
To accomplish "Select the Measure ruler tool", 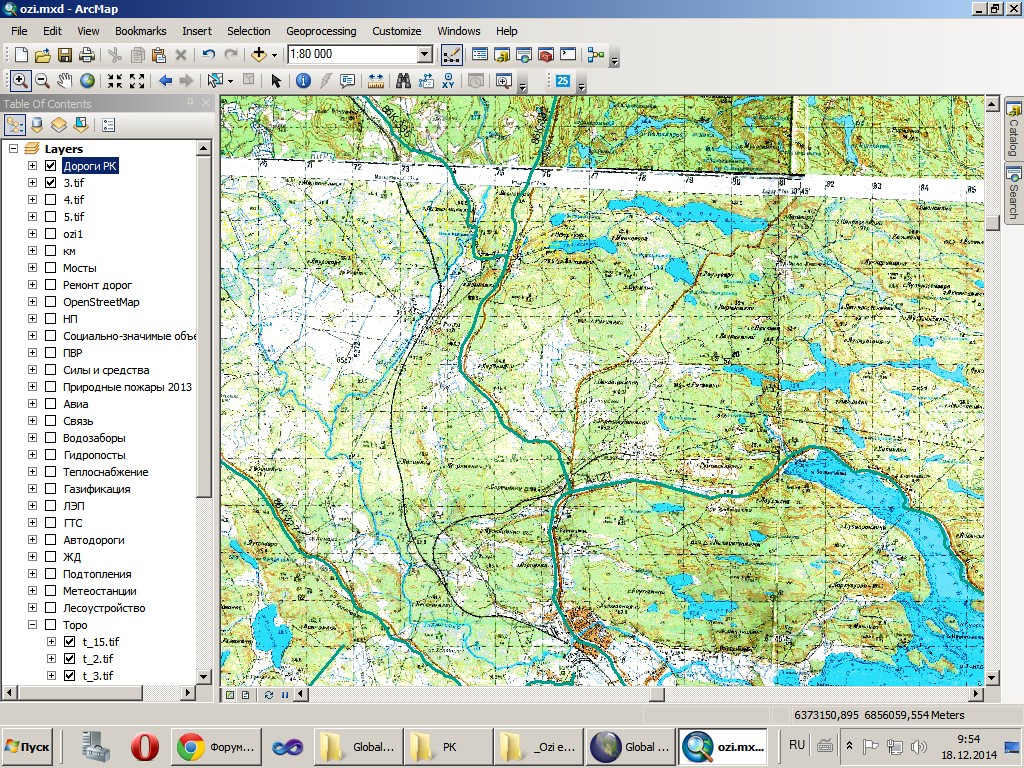I will (x=376, y=81).
